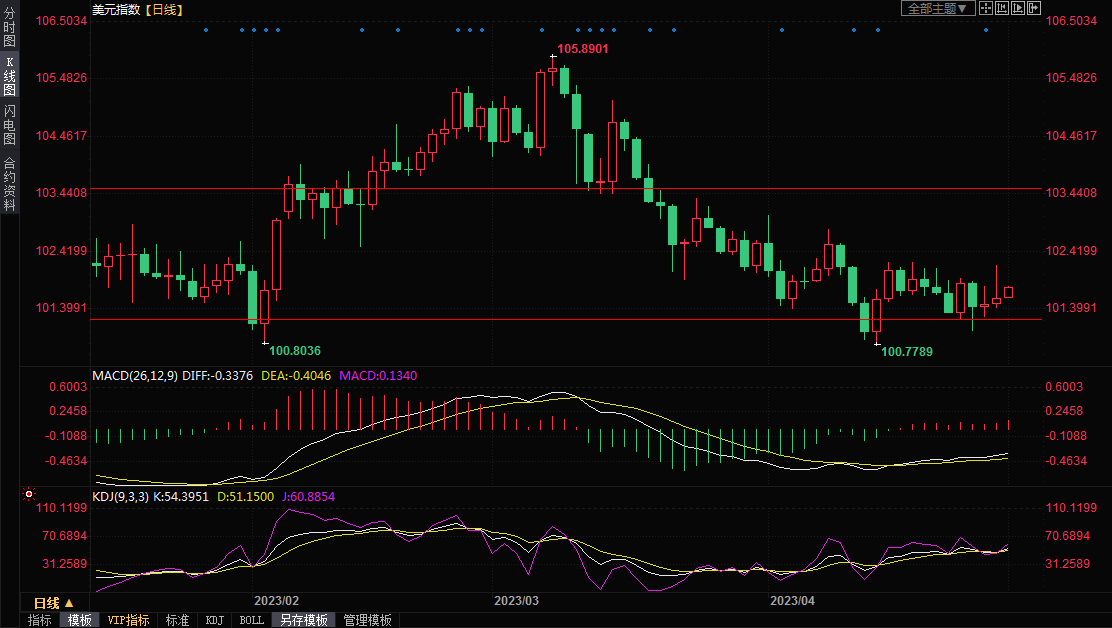
Task: Click the 105.8901 high price marker
Action: 582,48
